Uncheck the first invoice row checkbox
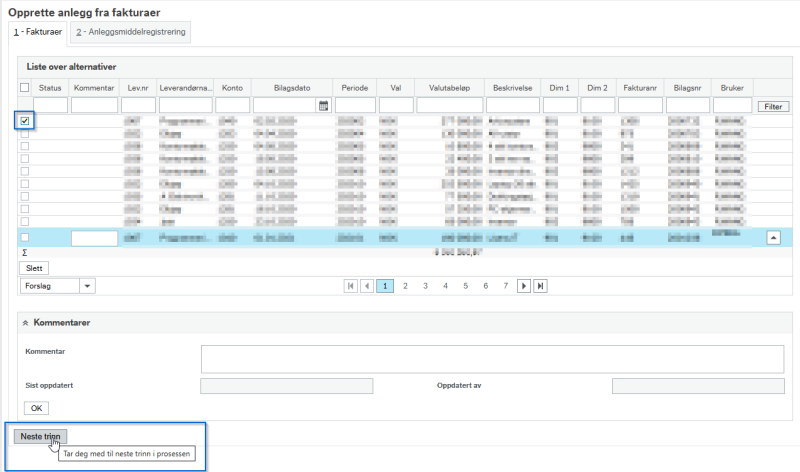 click(x=24, y=121)
